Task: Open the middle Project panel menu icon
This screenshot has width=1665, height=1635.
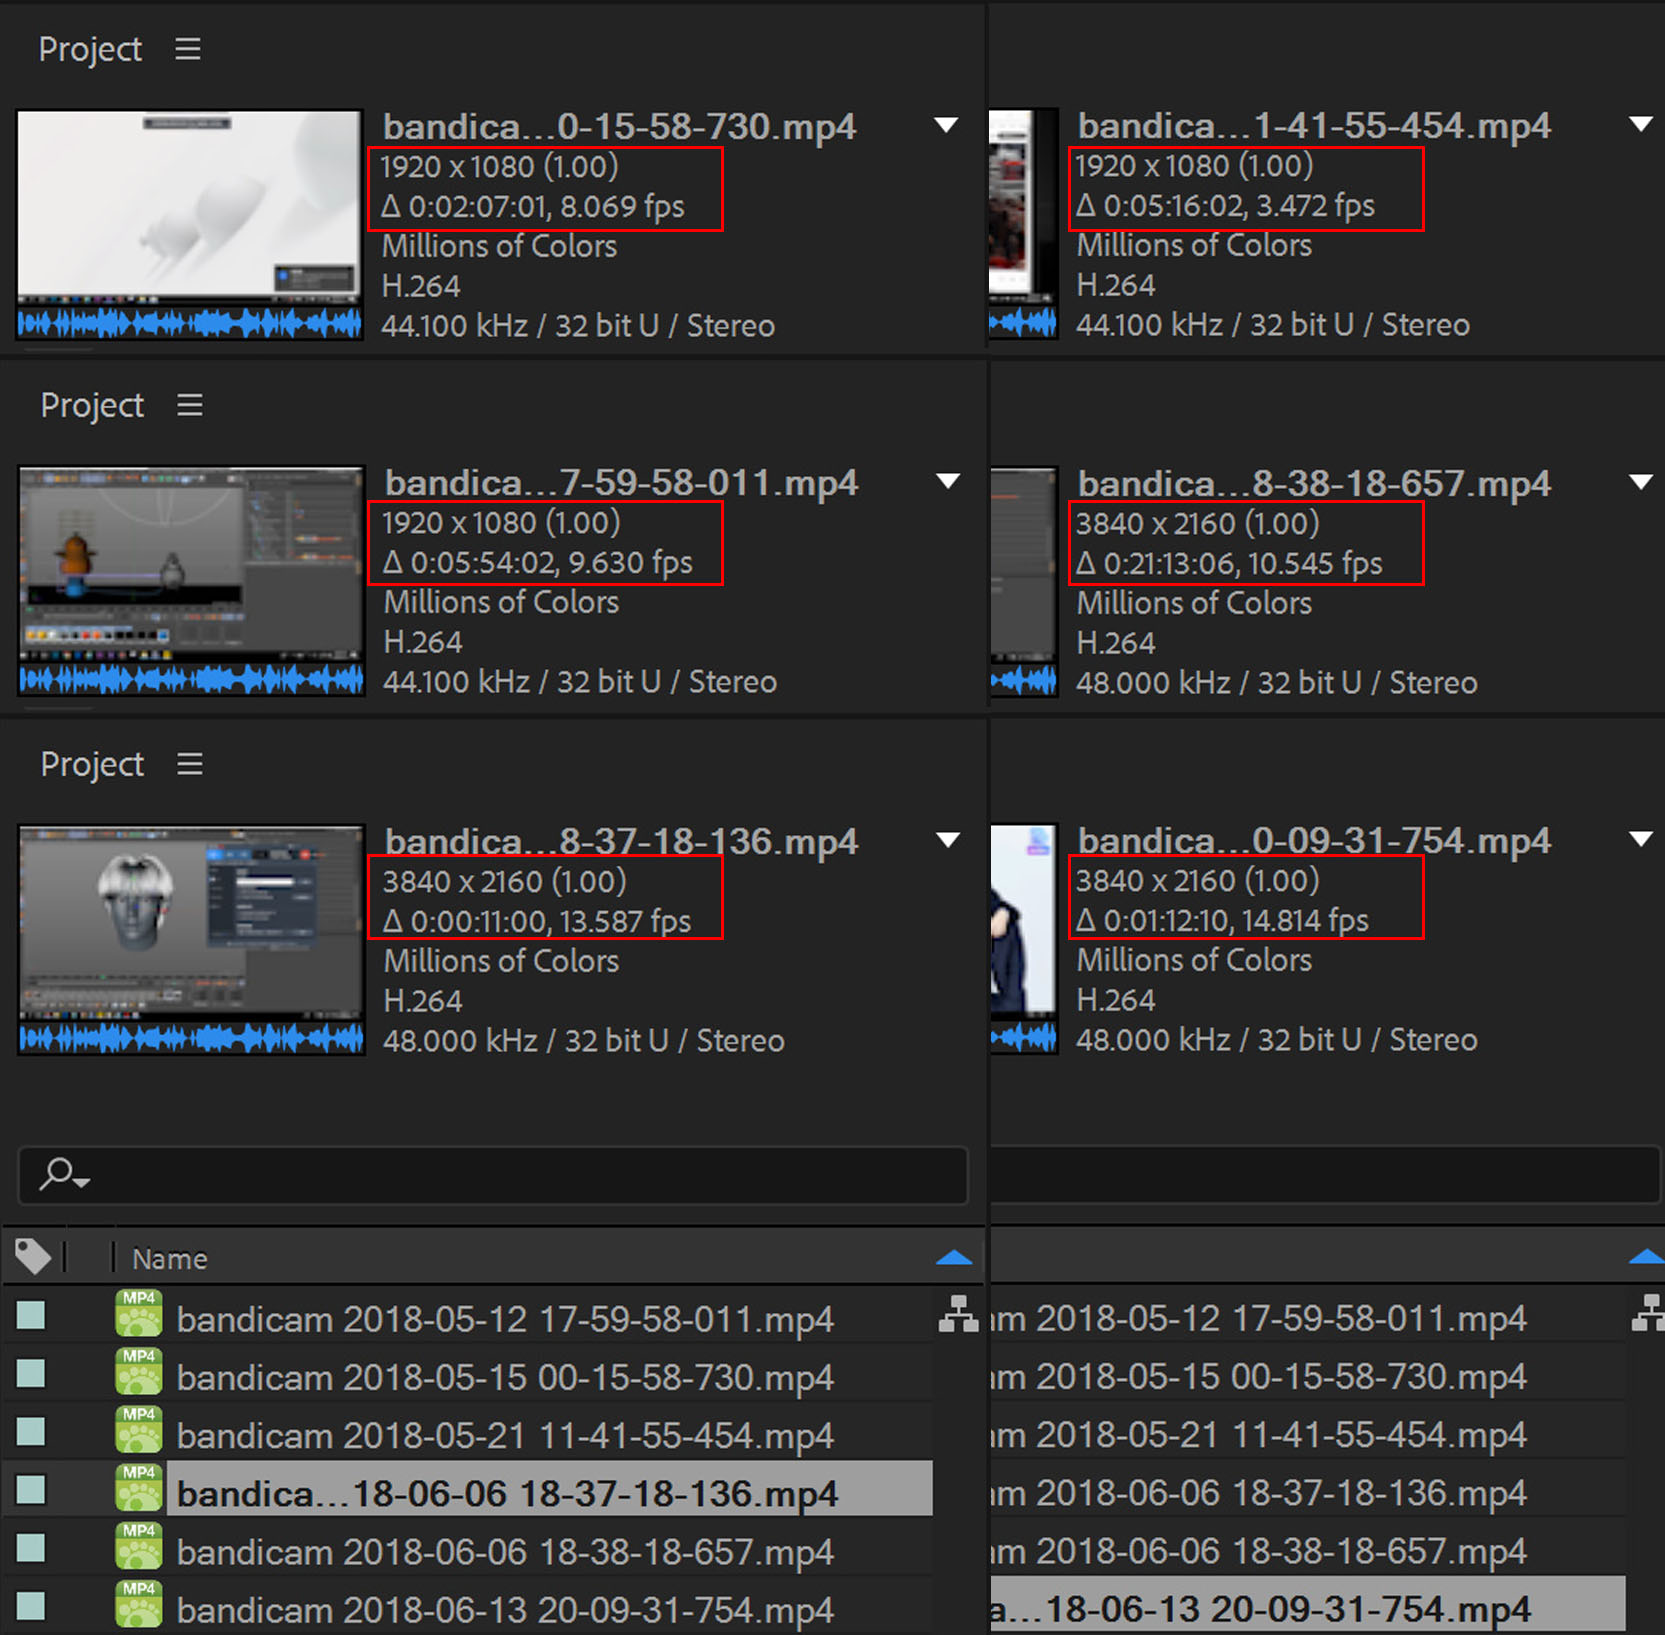Action: pyautogui.click(x=190, y=405)
